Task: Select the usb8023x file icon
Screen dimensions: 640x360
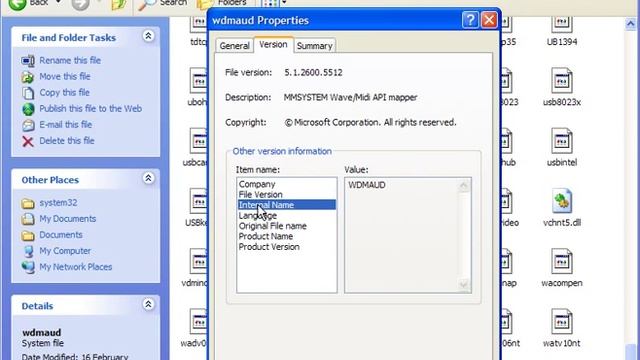Action: point(562,81)
